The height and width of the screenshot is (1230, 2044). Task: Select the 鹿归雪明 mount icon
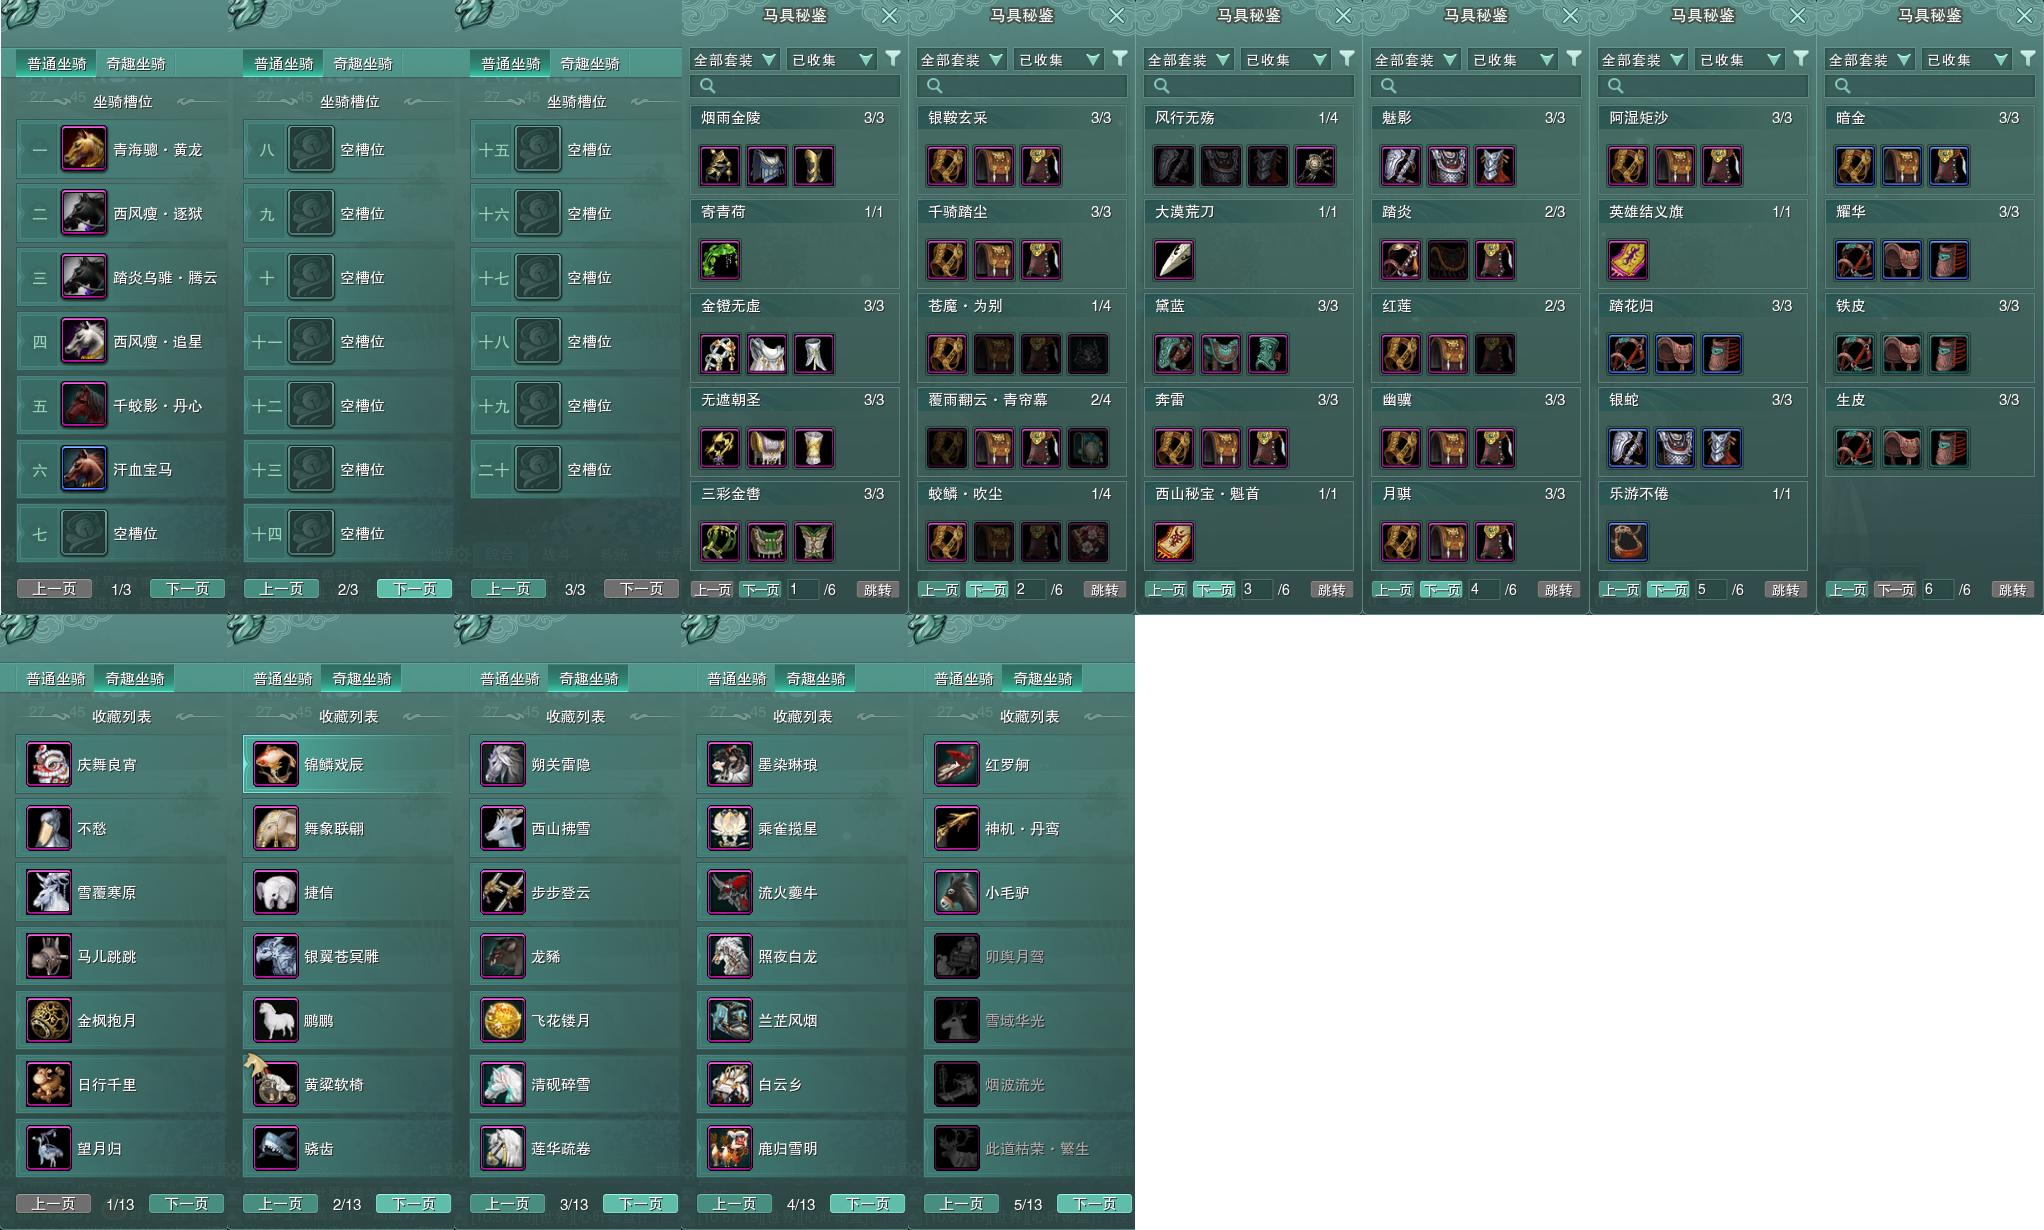pyautogui.click(x=729, y=1148)
